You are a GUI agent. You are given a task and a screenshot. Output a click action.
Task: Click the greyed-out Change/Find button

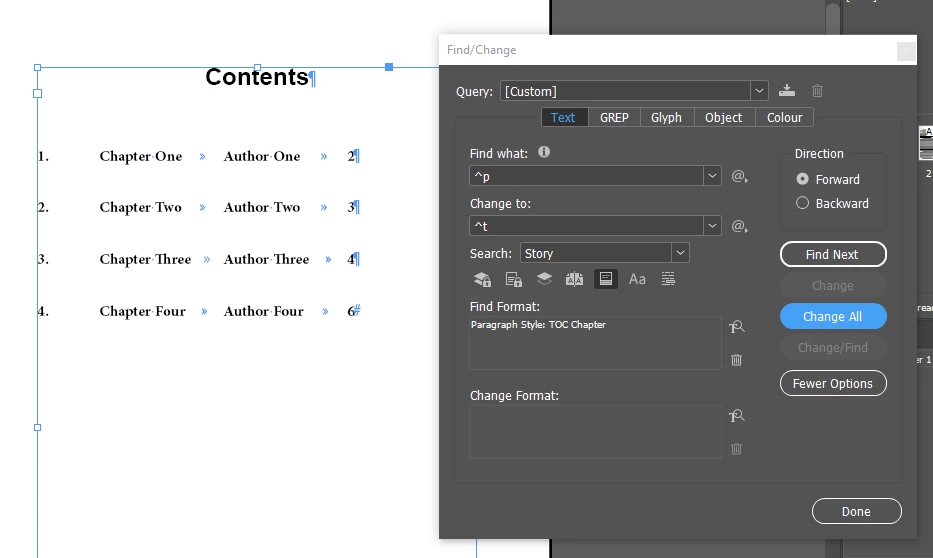(x=833, y=347)
